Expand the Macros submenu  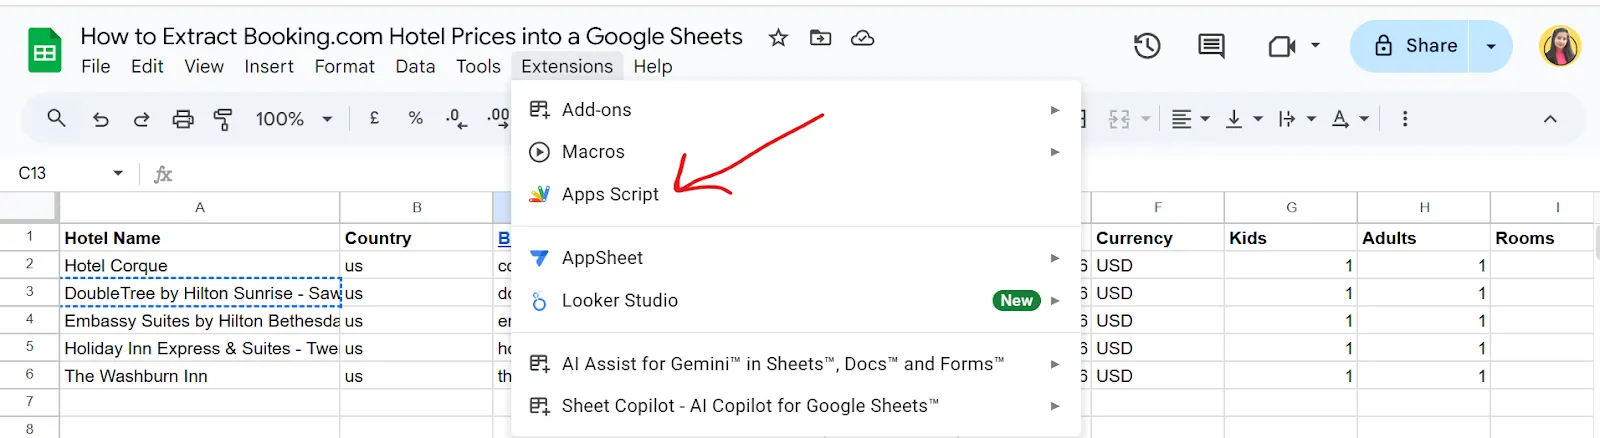(796, 152)
